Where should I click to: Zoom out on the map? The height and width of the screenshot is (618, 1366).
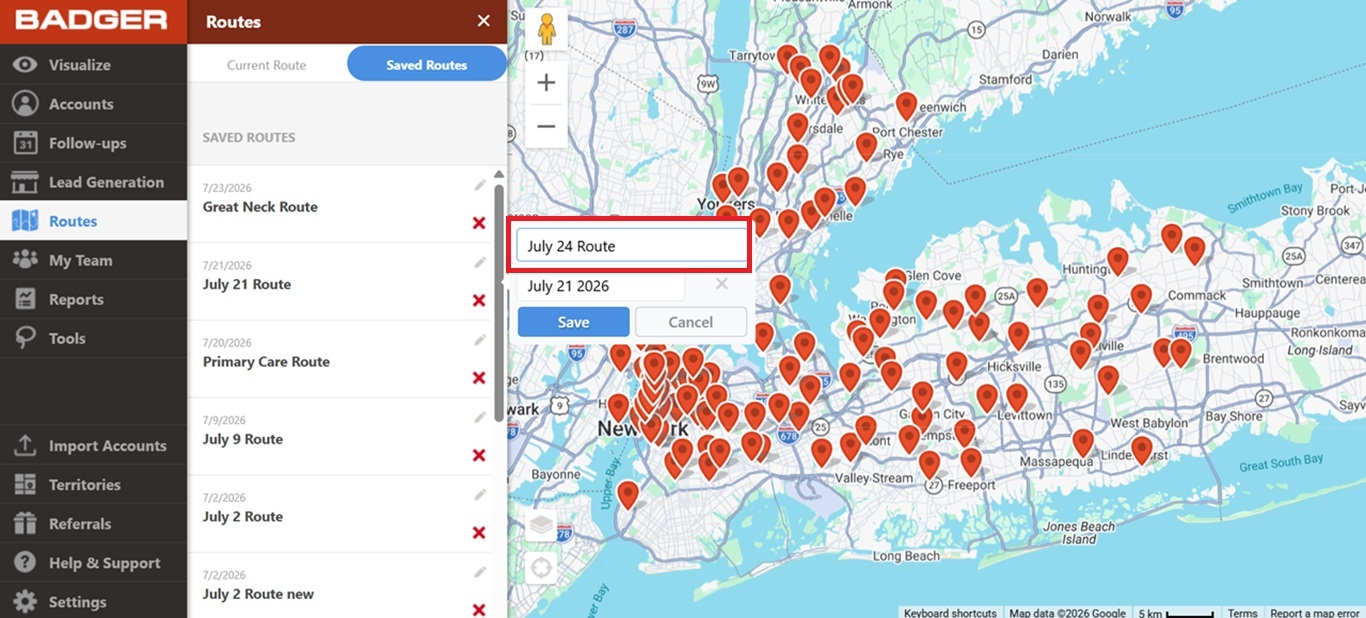click(x=546, y=126)
